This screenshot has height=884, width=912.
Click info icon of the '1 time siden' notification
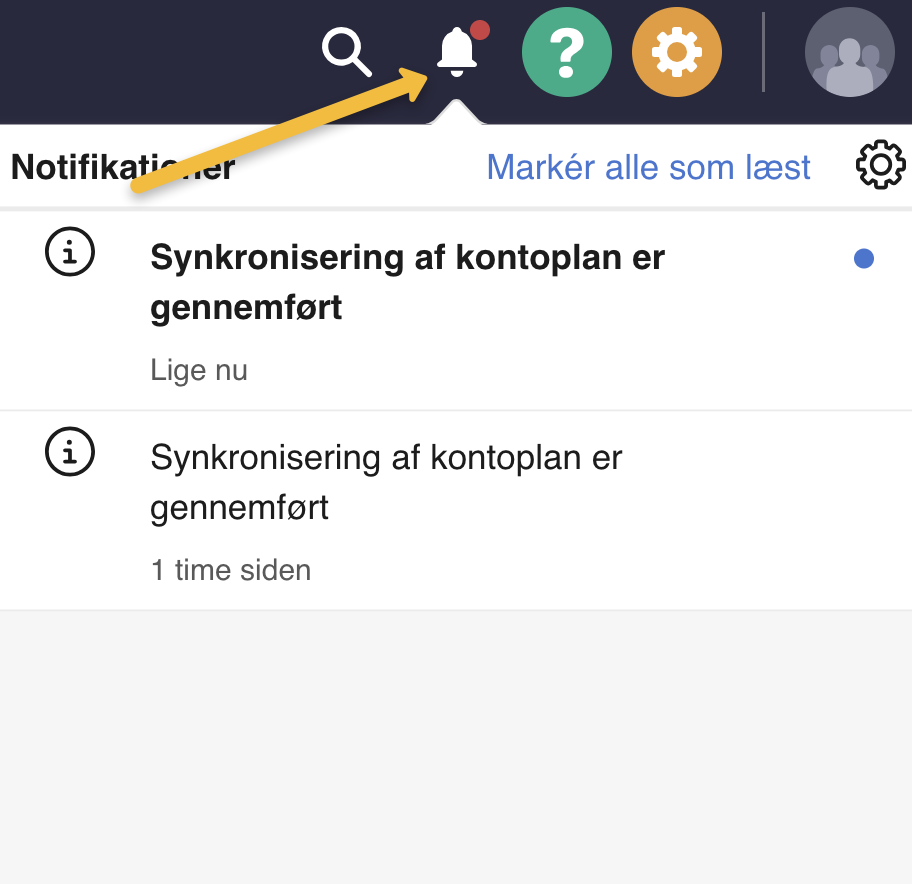point(70,454)
